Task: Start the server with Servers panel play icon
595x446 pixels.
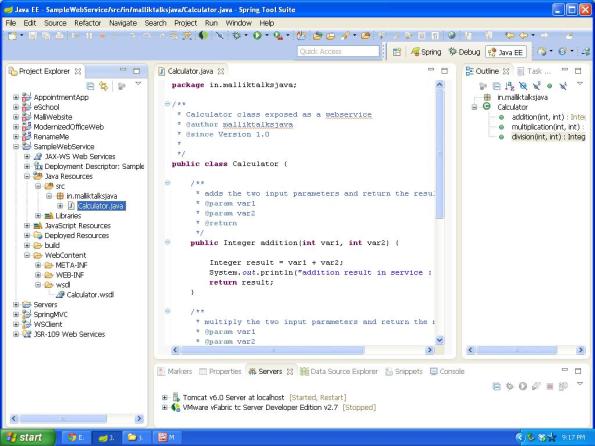Action: (x=523, y=386)
